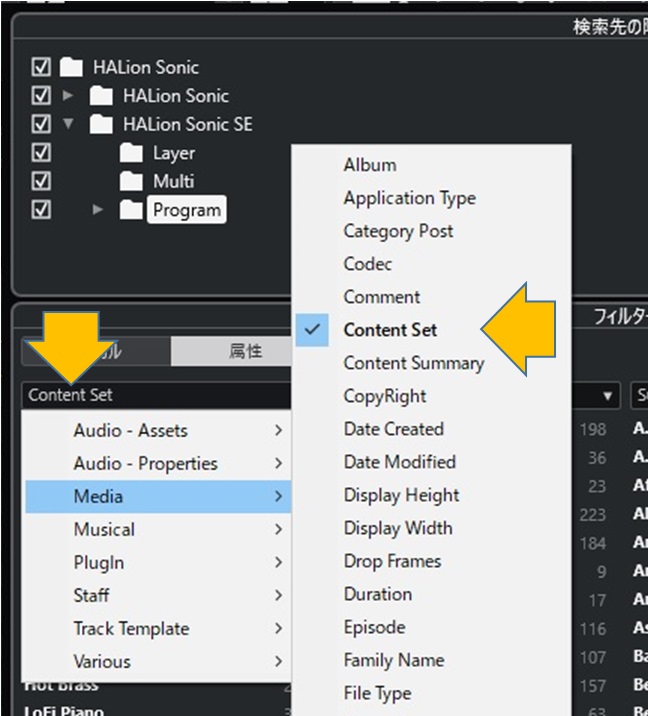Choose Display Height attribute
Image resolution: width=648 pixels, height=716 pixels.
pos(432,495)
